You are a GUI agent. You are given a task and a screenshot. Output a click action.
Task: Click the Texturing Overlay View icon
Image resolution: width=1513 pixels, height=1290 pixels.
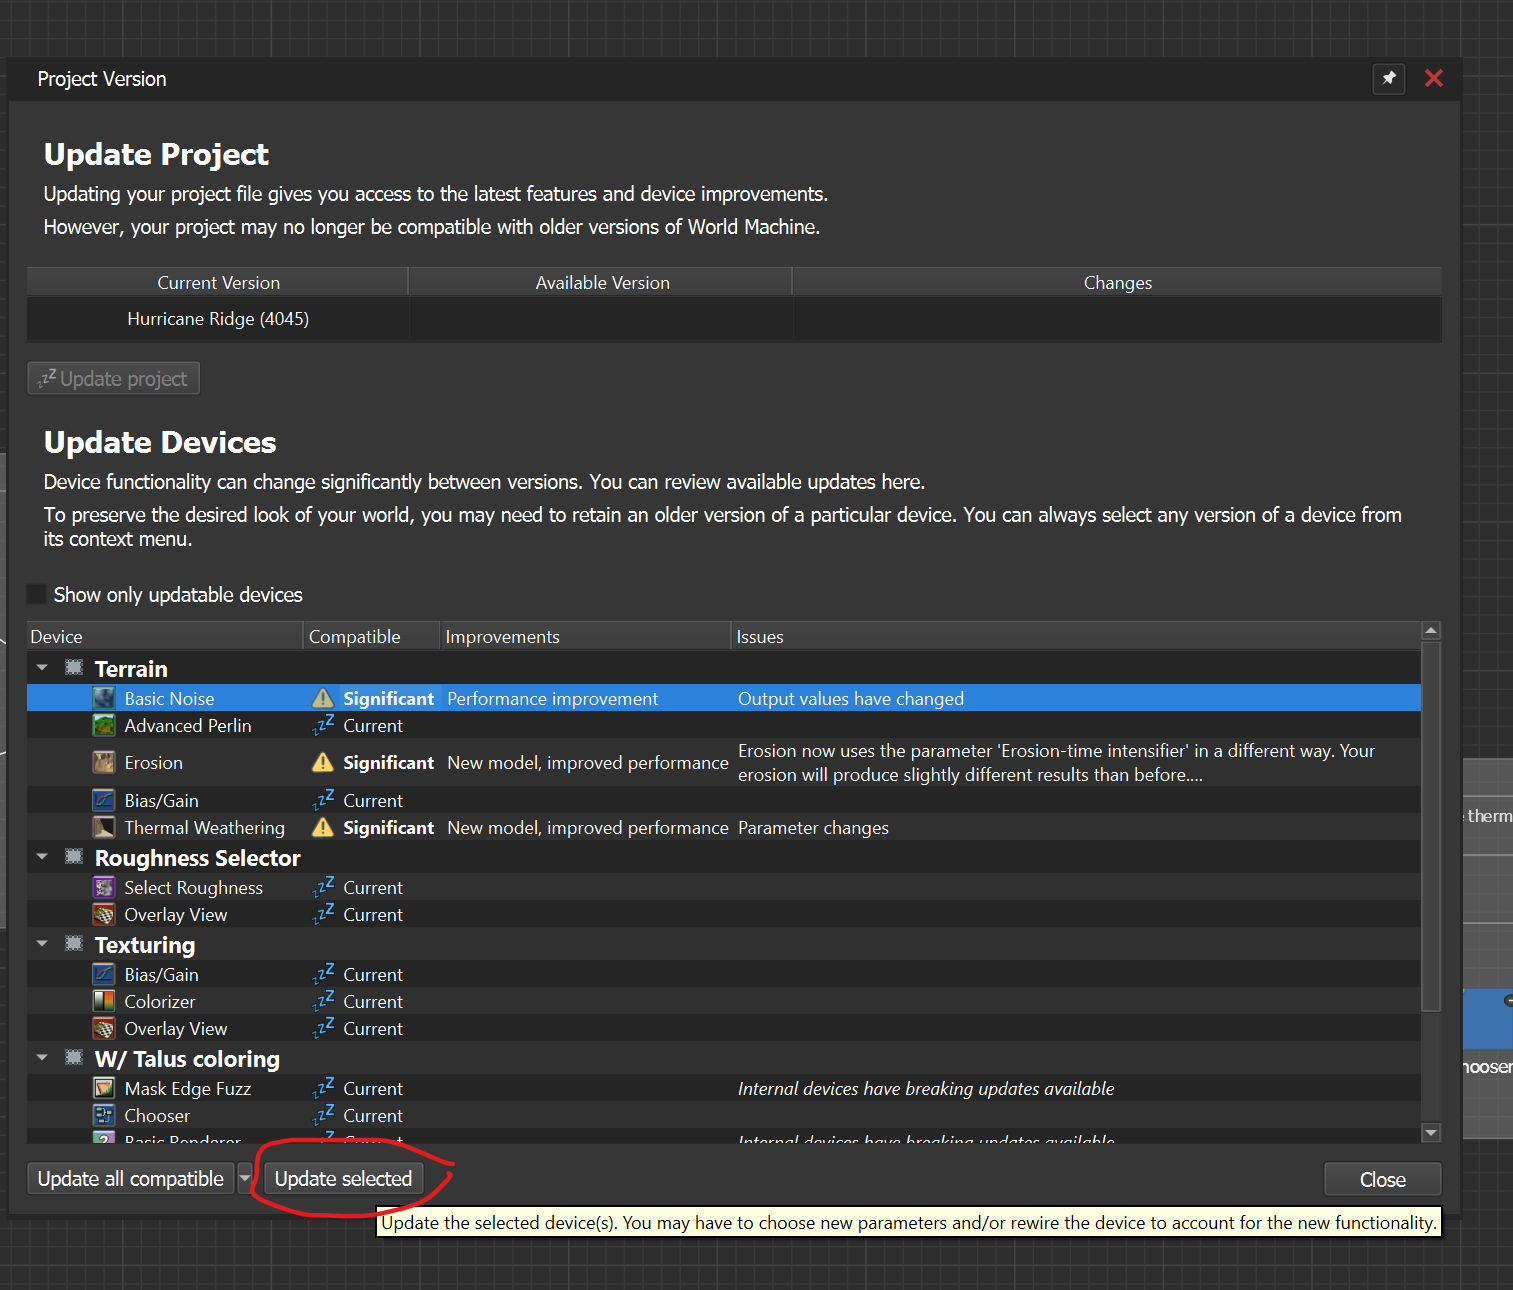(104, 1028)
